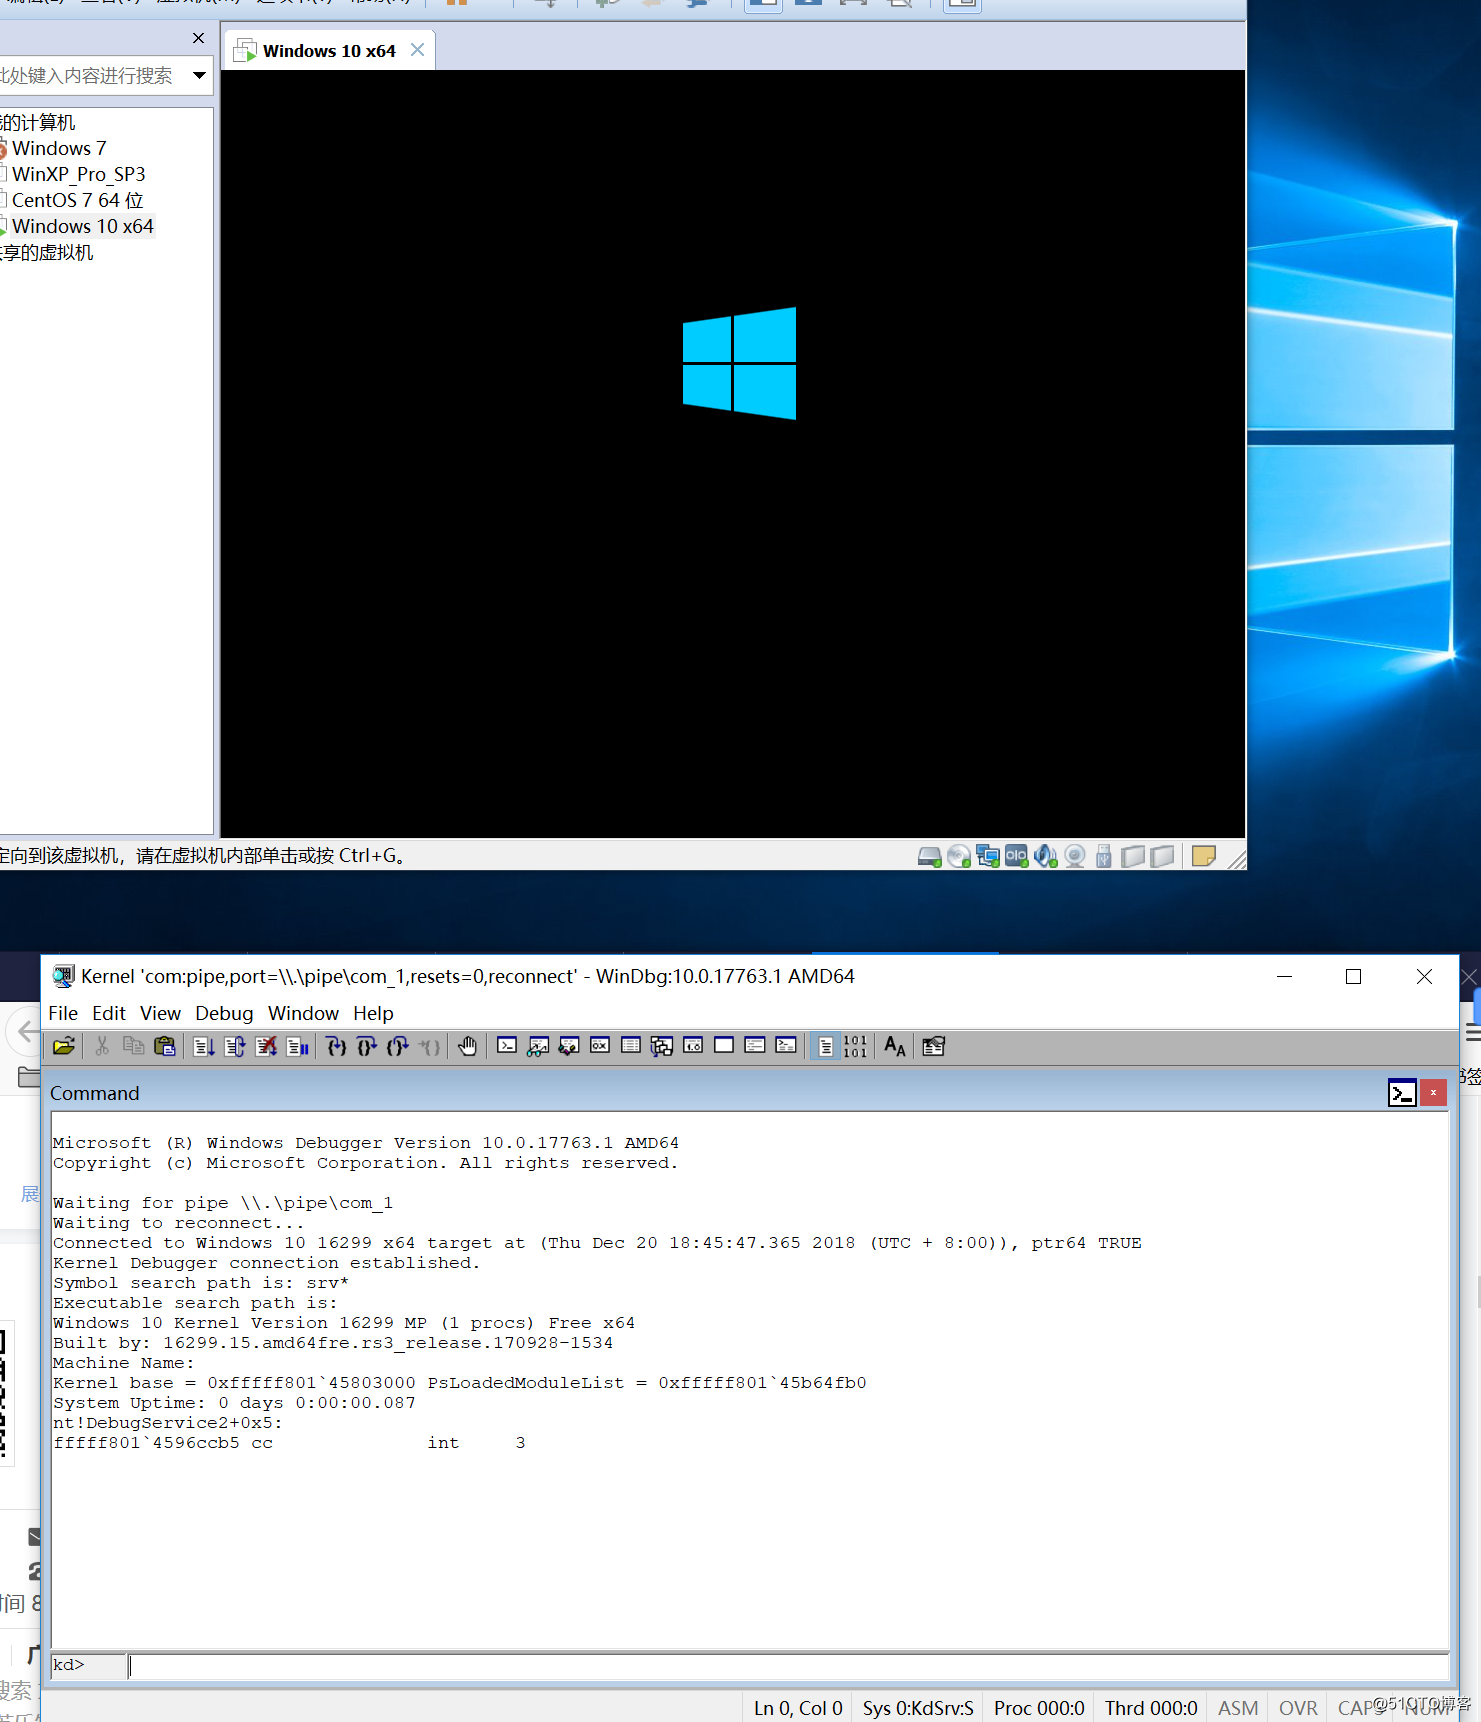
Task: Click the Go debugging toolbar icon
Action: point(204,1046)
